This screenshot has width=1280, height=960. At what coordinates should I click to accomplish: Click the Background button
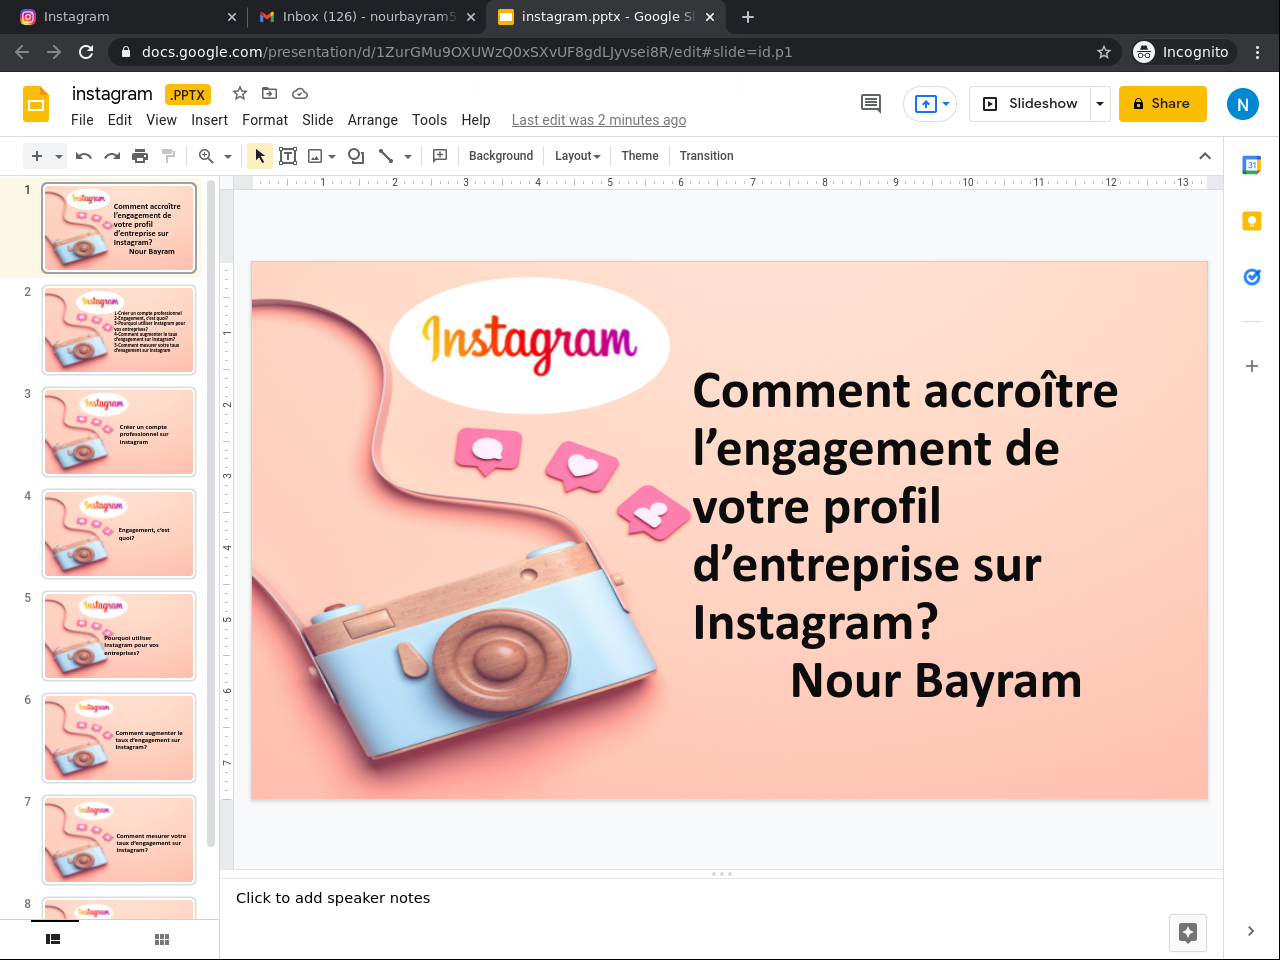pos(501,156)
